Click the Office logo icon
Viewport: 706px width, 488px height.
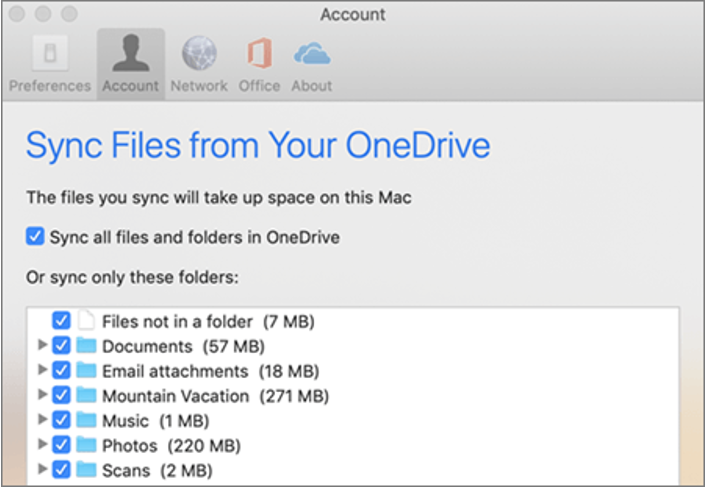click(x=259, y=54)
